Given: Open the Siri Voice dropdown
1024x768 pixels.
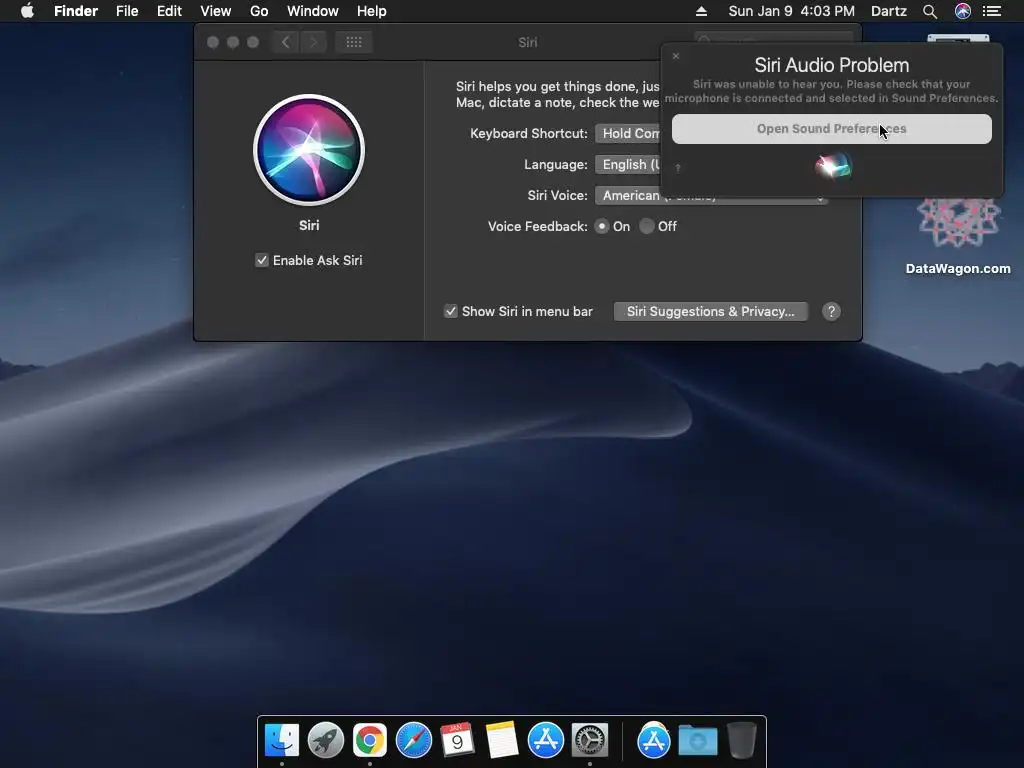Looking at the screenshot, I should tap(711, 195).
